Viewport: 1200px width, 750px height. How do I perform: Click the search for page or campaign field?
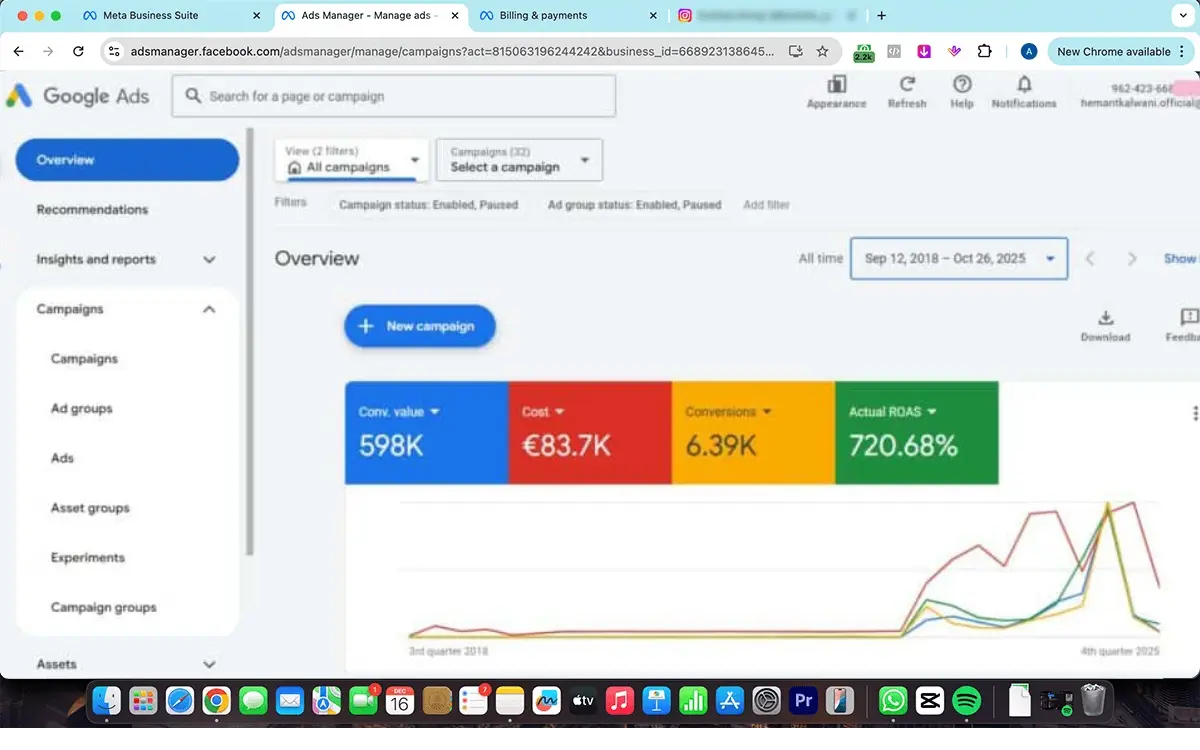tap(393, 97)
